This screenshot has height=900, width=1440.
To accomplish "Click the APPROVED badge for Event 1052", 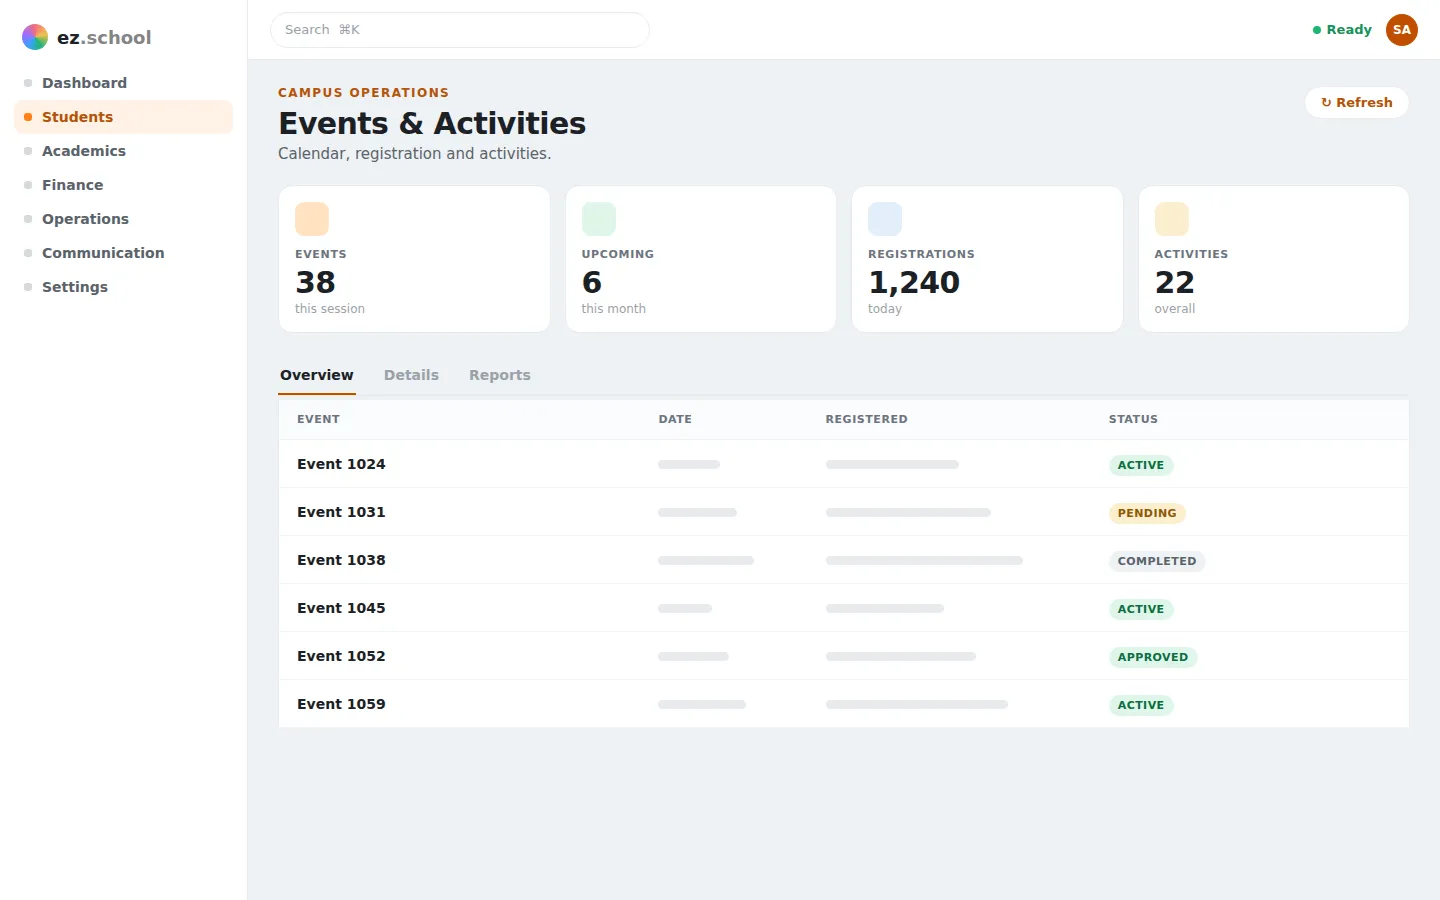I will [x=1153, y=657].
